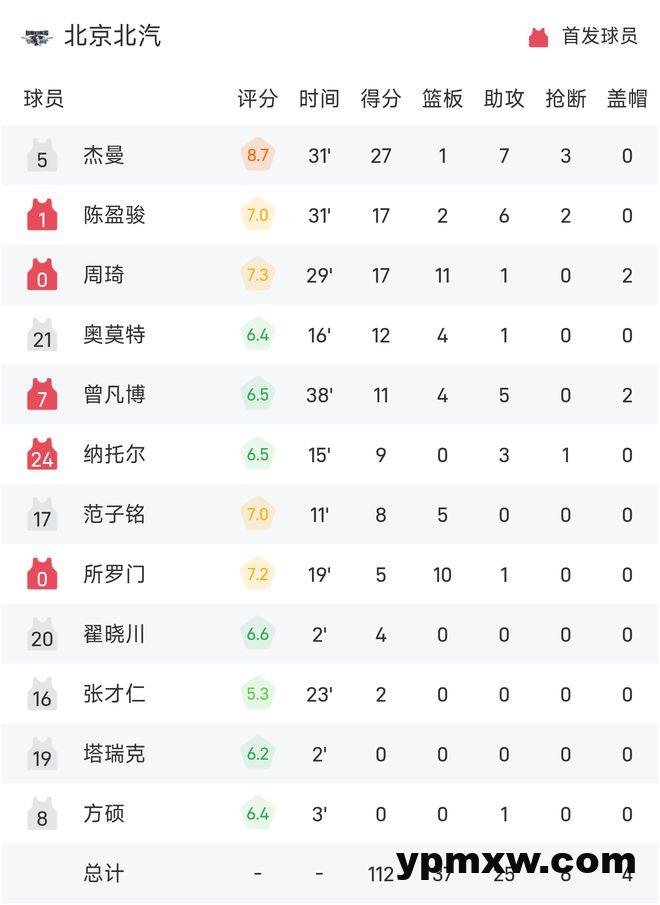Click the 北京北汽 team logo icon
This screenshot has width=660, height=905.
pyautogui.click(x=37, y=37)
